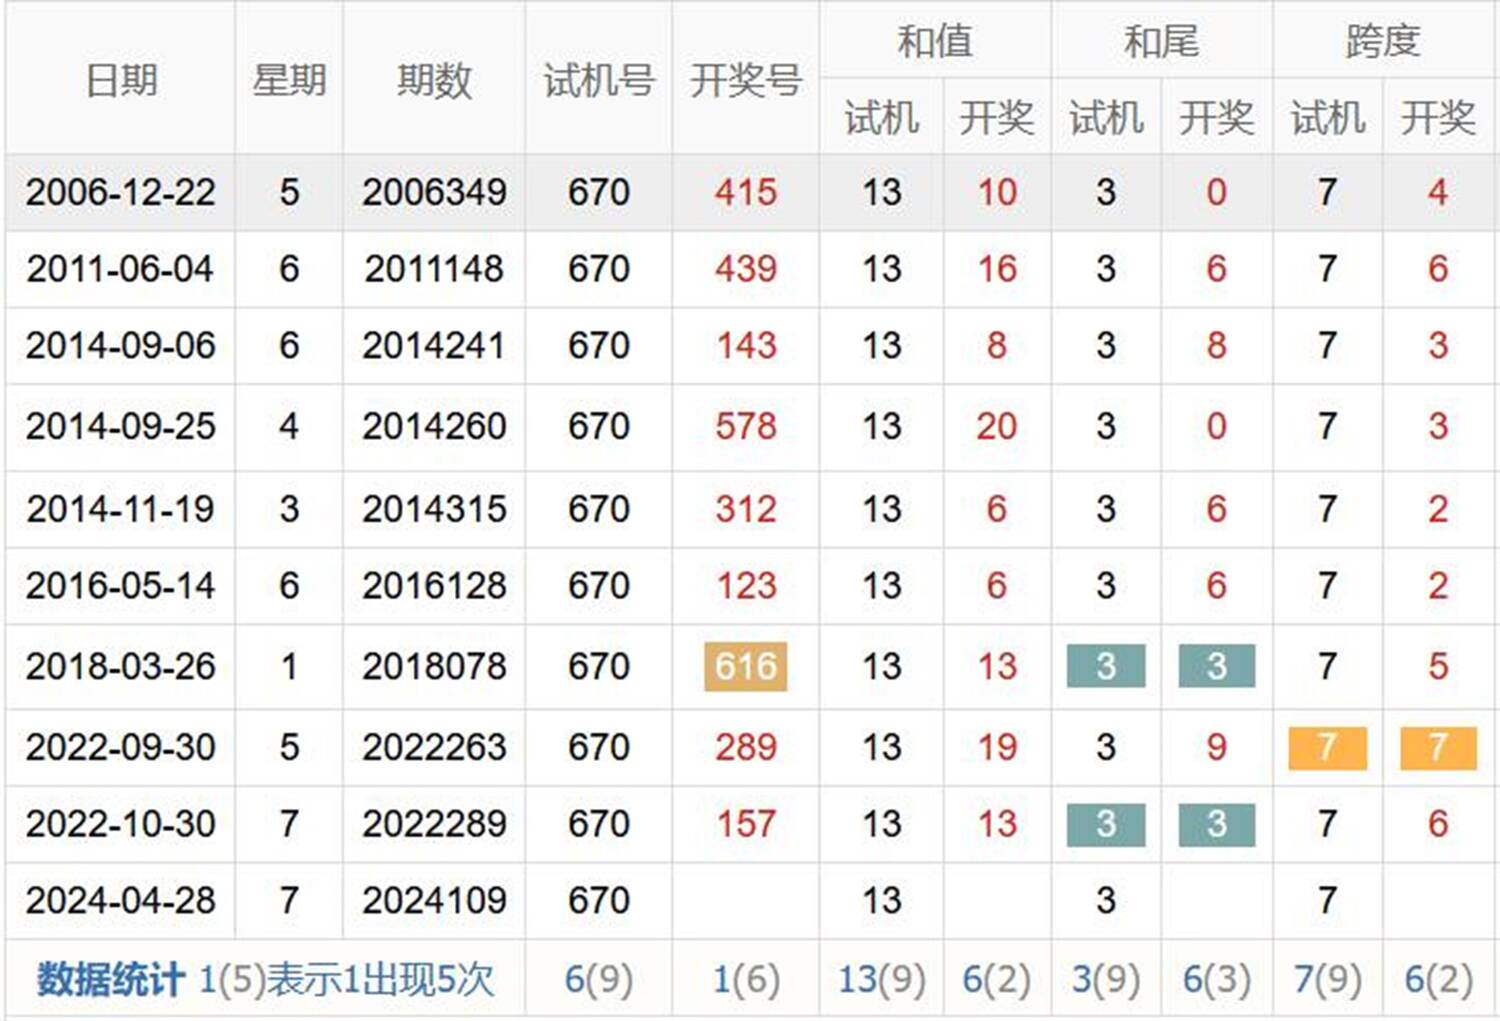This screenshot has width=1500, height=1021.
Task: Click the 7(9) statistic under 跨度 试机
Action: tap(1327, 979)
